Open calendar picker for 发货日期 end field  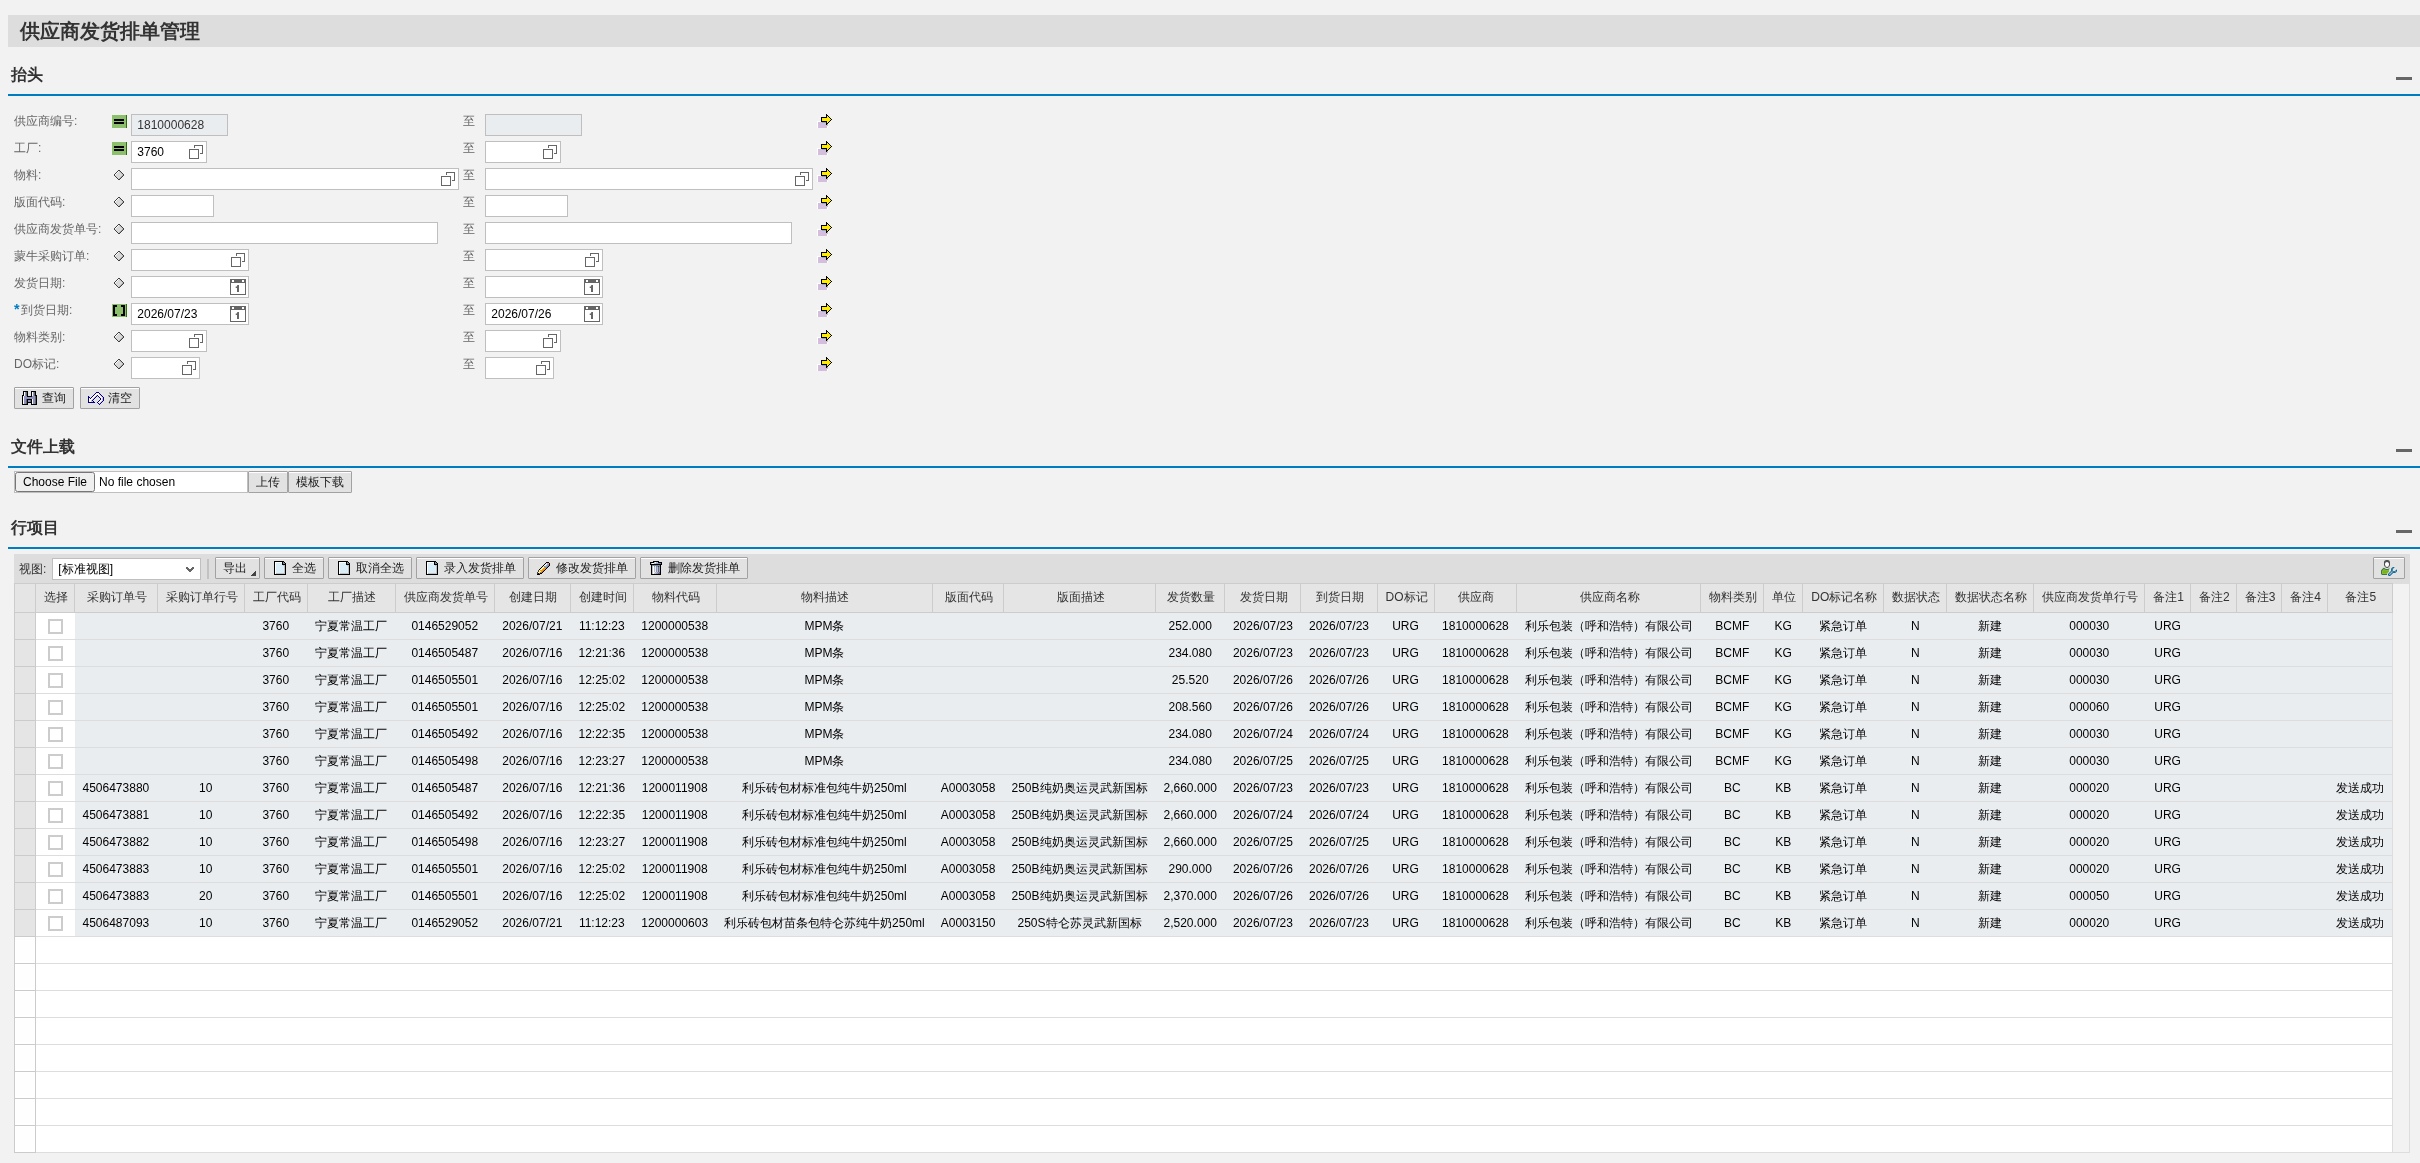click(x=592, y=287)
